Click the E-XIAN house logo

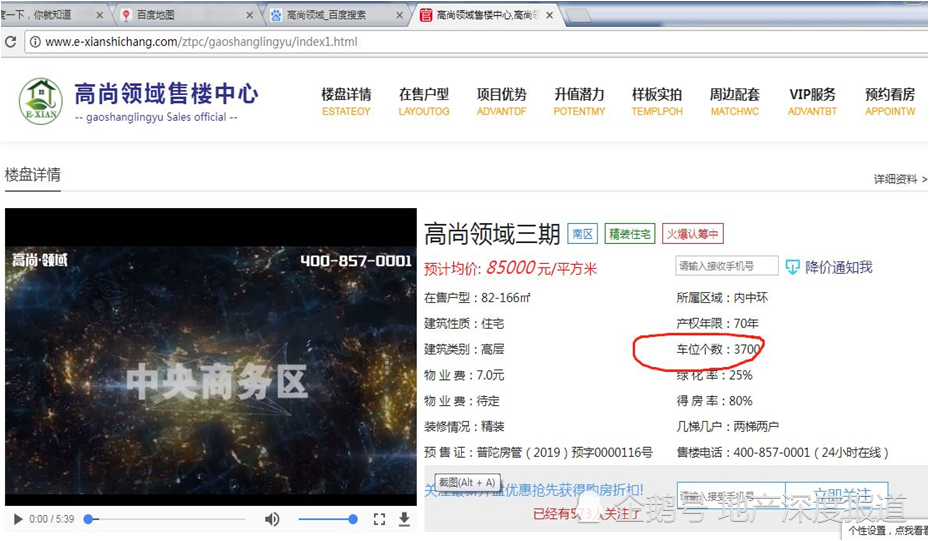pyautogui.click(x=40, y=101)
